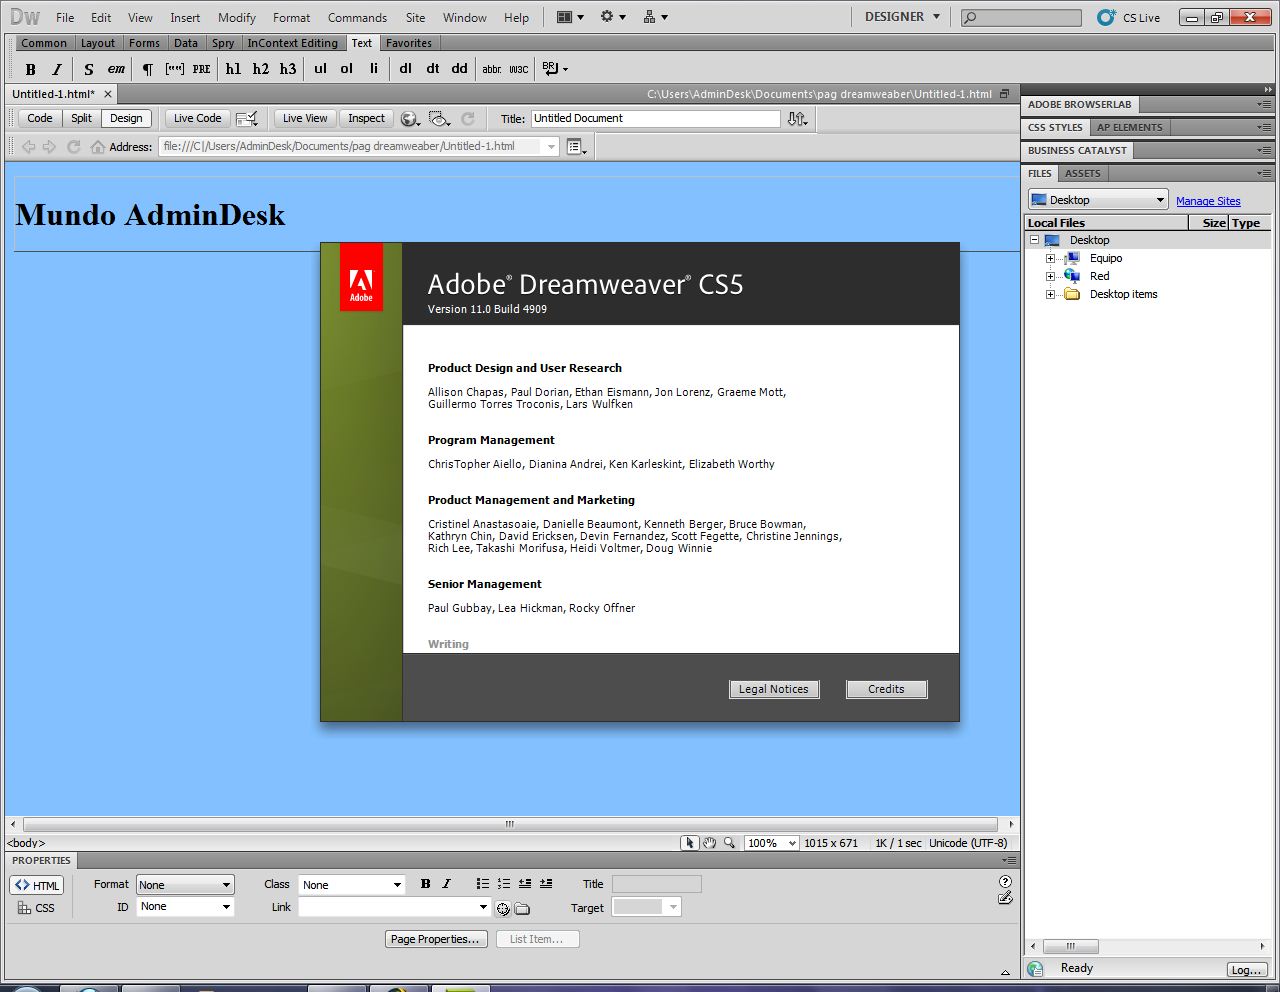Apply Heading 2 with the h2 icon
This screenshot has height=992, width=1280.
(x=260, y=69)
